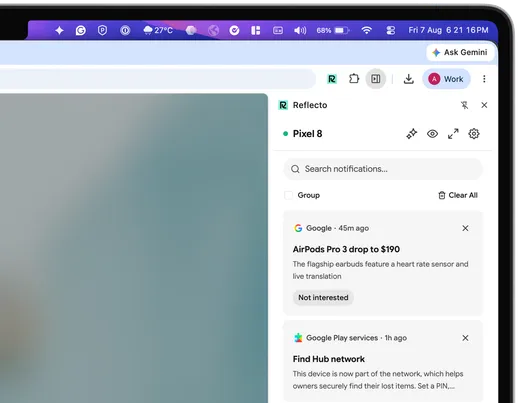Open Control Center in menu bar
The width and height of the screenshot is (520, 403).
[x=390, y=31]
